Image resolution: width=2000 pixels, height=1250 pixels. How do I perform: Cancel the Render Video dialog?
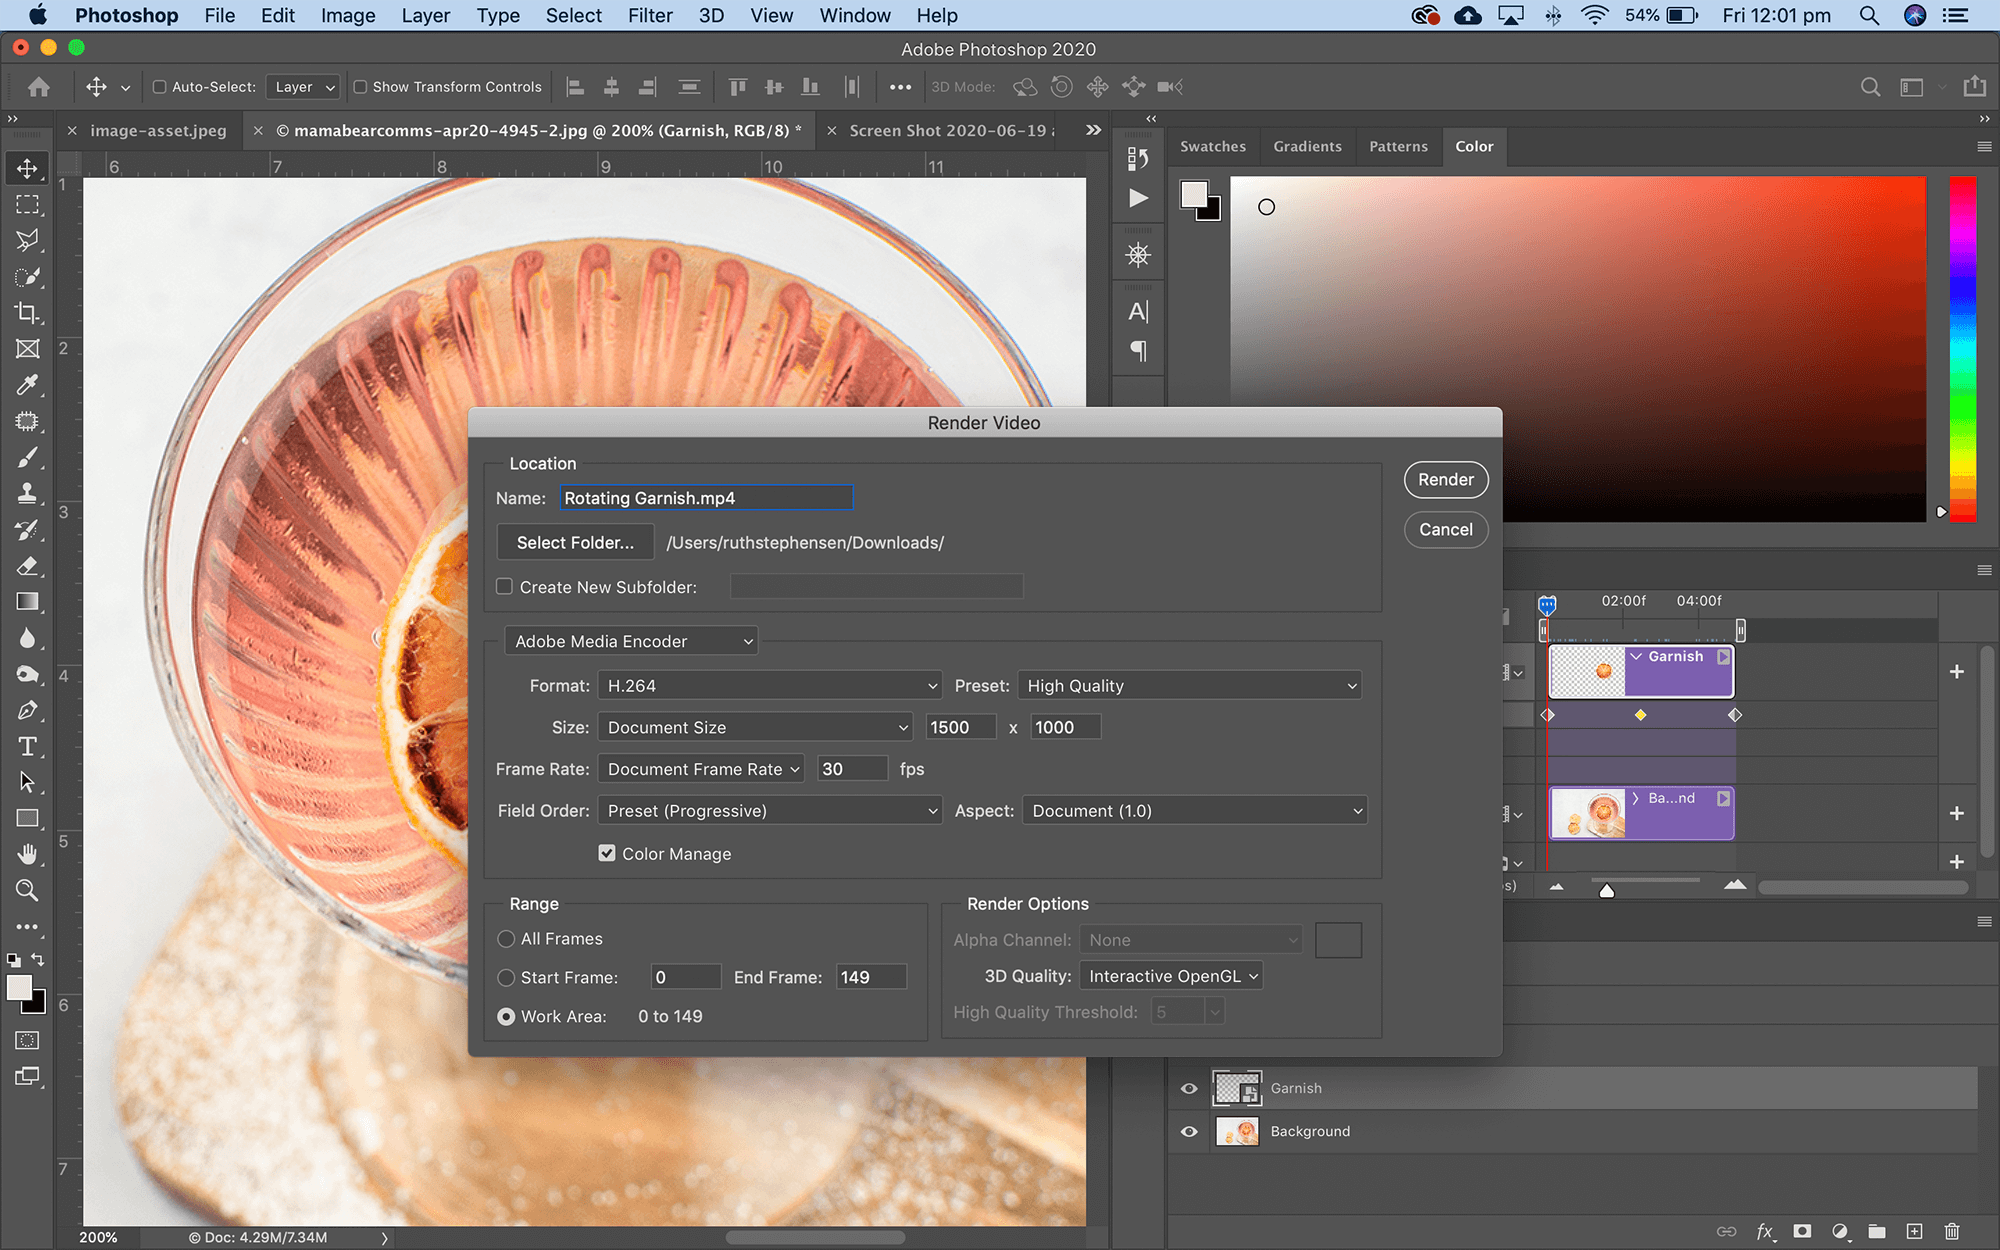1446,530
